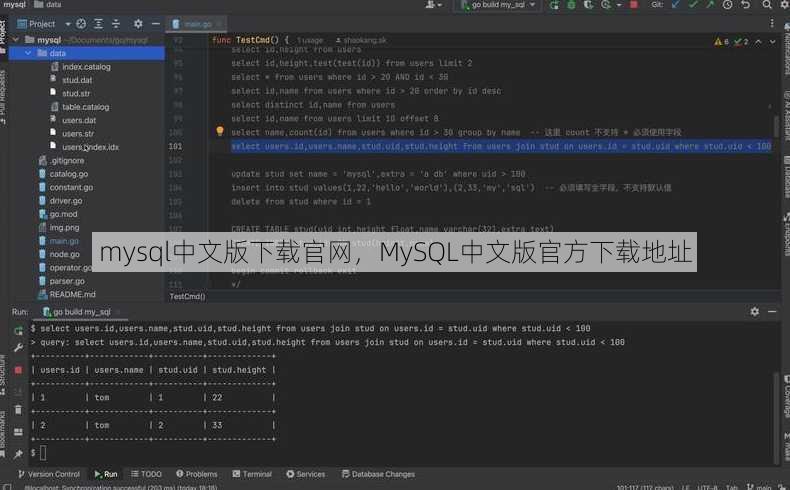Select users.dat file

[79, 120]
